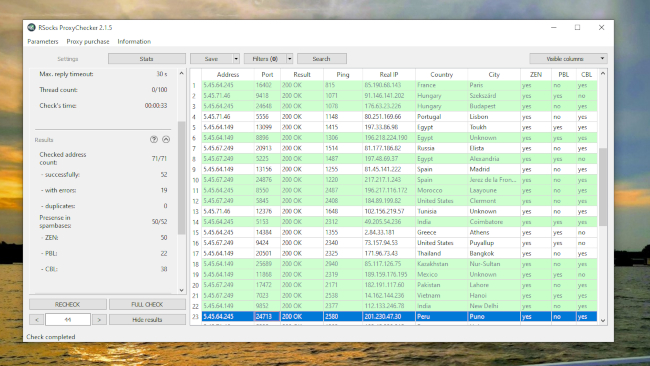Viewport: 650px width, 366px height.
Task: Click the Athens city cell
Action: coord(494,233)
